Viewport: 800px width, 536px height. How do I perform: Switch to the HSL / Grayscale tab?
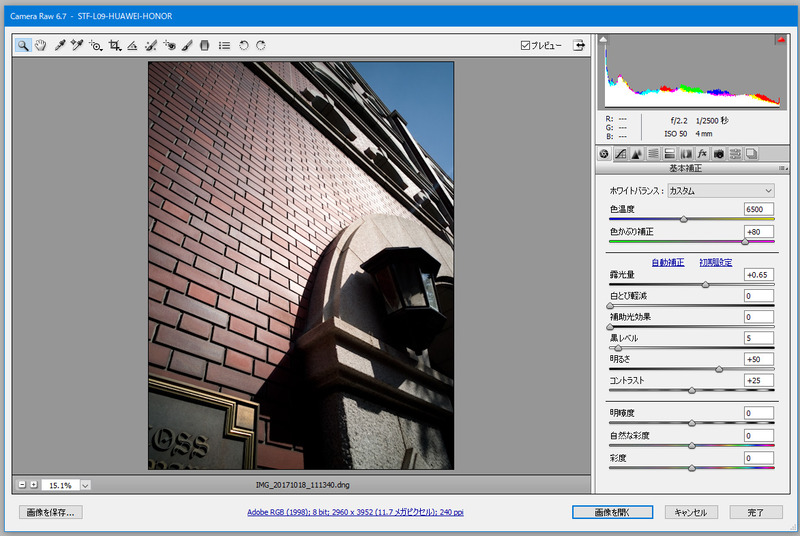pos(653,154)
